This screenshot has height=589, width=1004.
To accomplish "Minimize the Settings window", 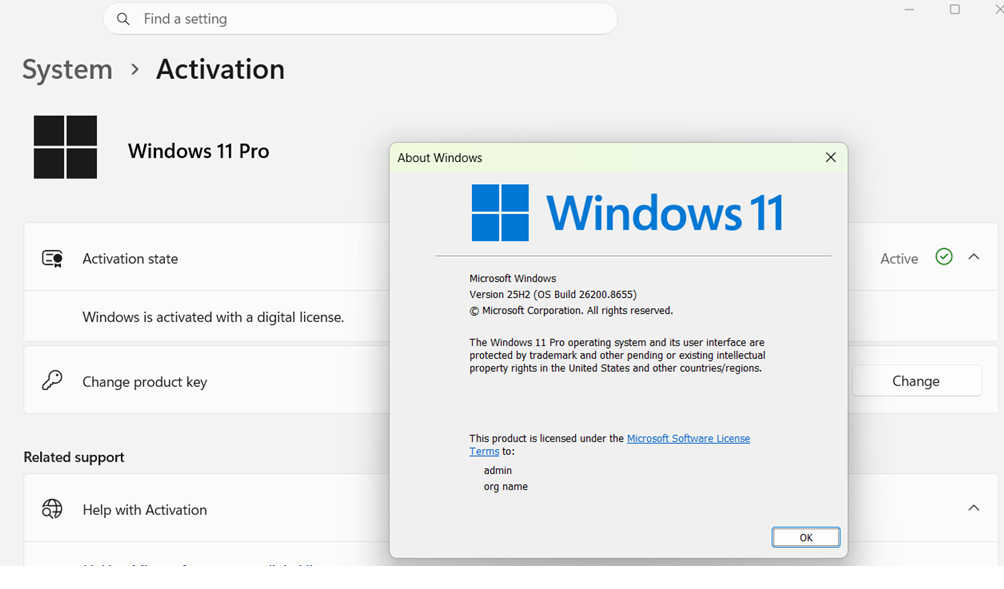I will (909, 10).
